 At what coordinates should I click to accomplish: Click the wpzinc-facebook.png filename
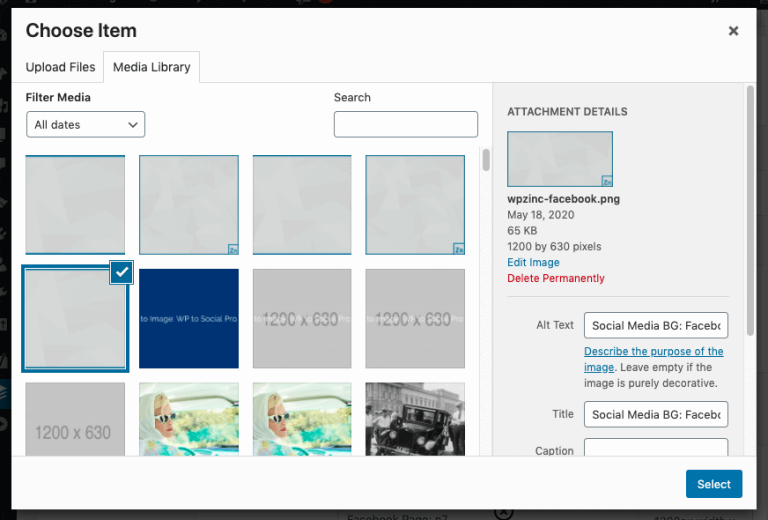563,199
